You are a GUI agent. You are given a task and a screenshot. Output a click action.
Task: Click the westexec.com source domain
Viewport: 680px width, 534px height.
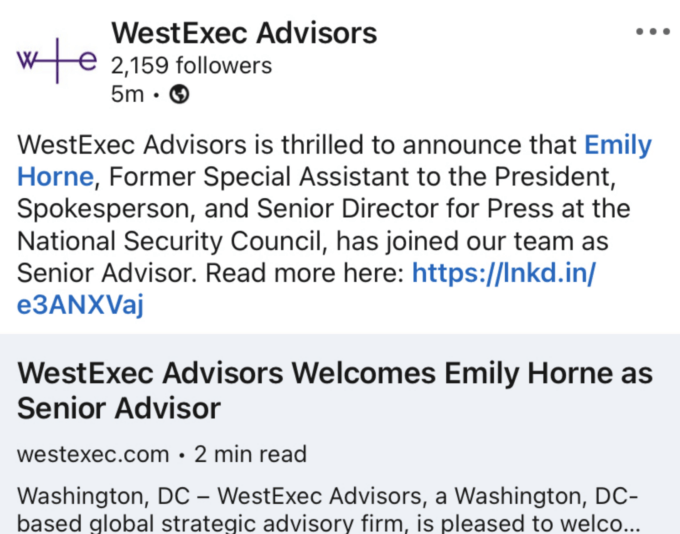click(x=93, y=454)
